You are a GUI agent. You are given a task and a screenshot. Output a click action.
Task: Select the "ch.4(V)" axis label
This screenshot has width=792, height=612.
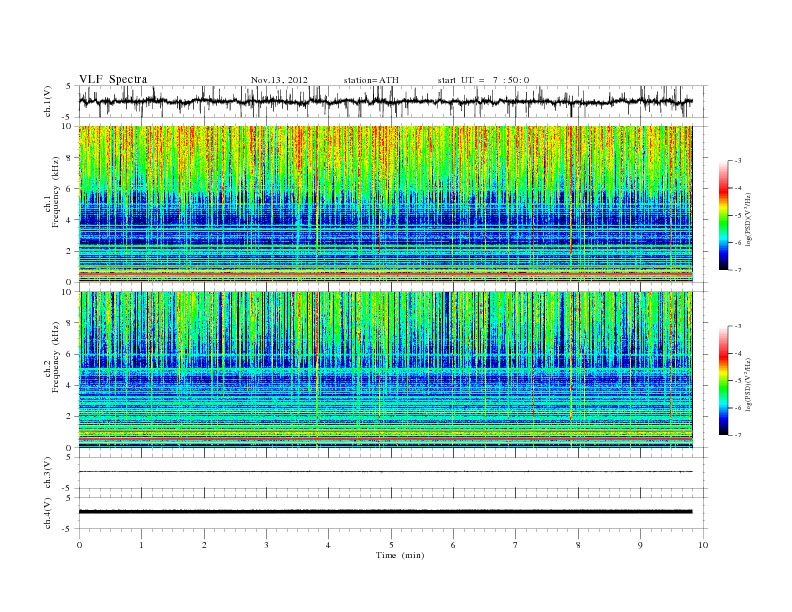point(48,513)
